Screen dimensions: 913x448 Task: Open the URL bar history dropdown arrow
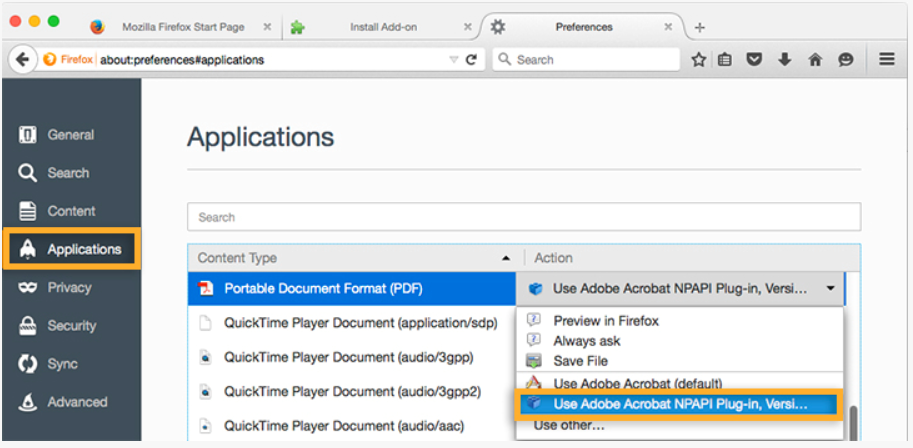(454, 60)
